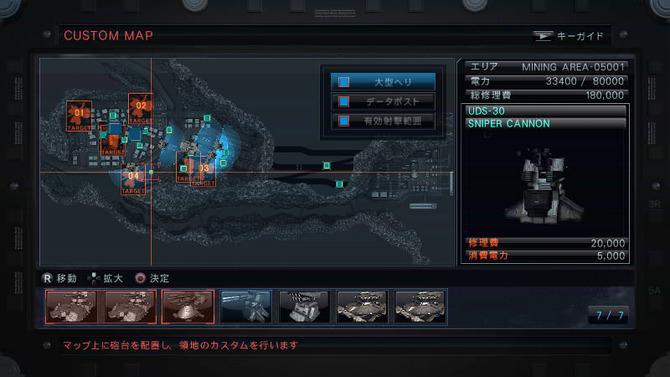
Task: Click the 33400 / 80000 power value
Action: 585,81
